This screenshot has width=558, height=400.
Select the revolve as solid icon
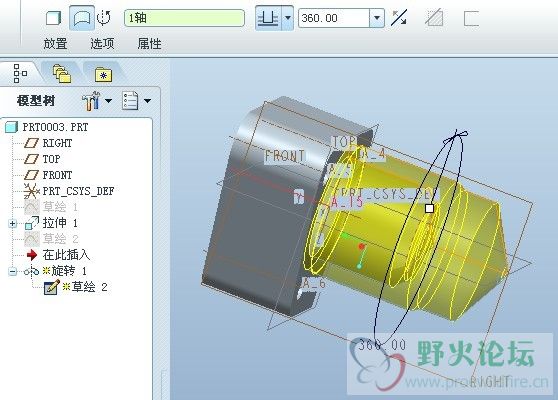(54, 18)
